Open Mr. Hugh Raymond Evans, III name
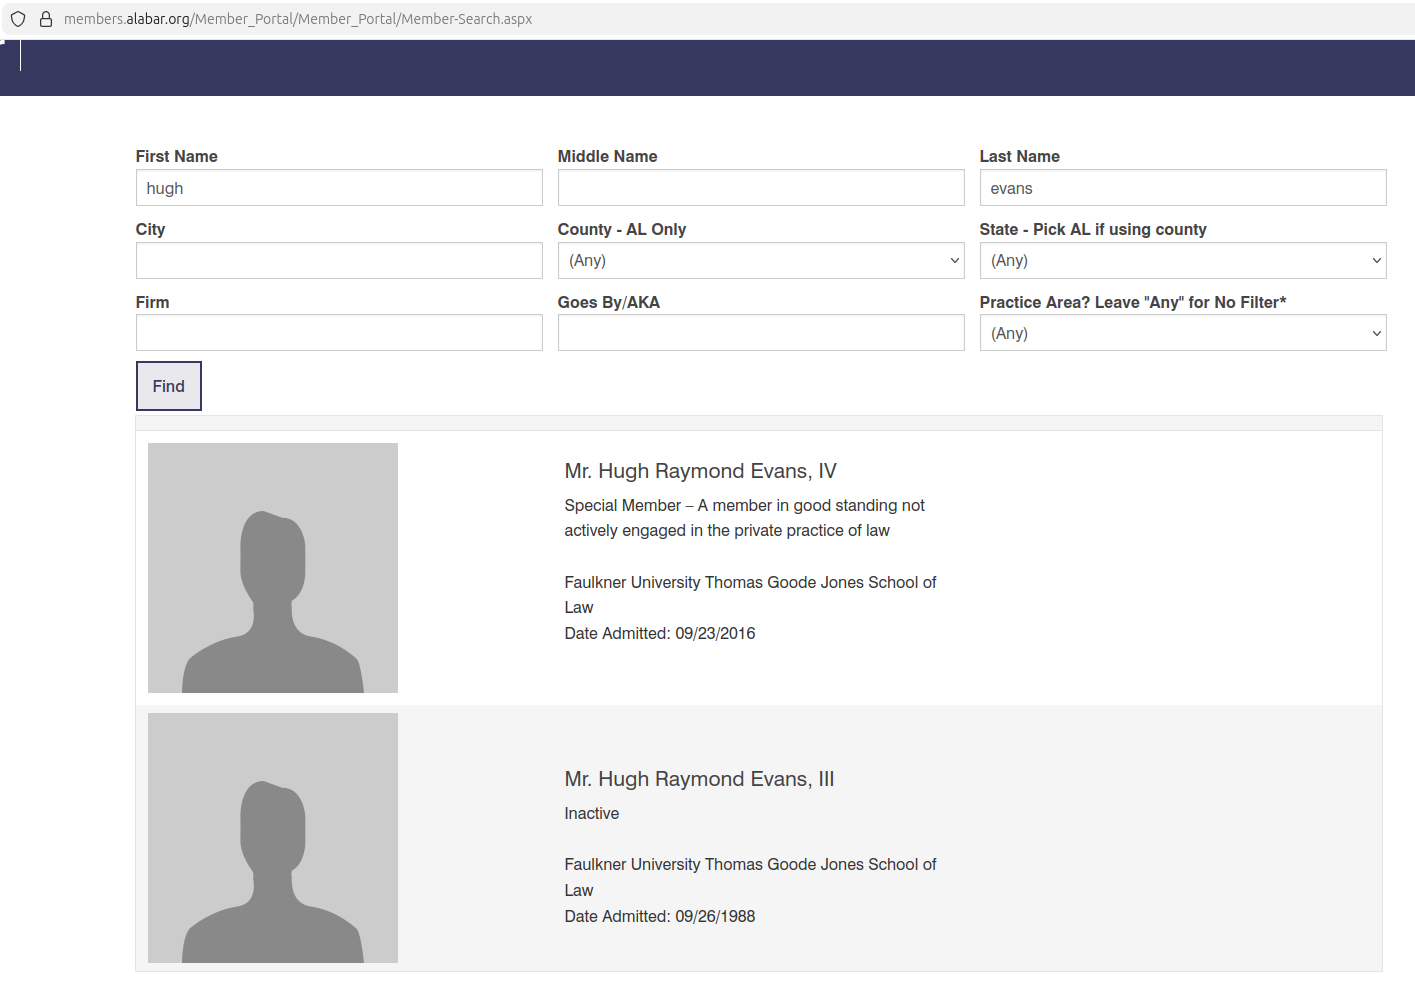 point(699,779)
